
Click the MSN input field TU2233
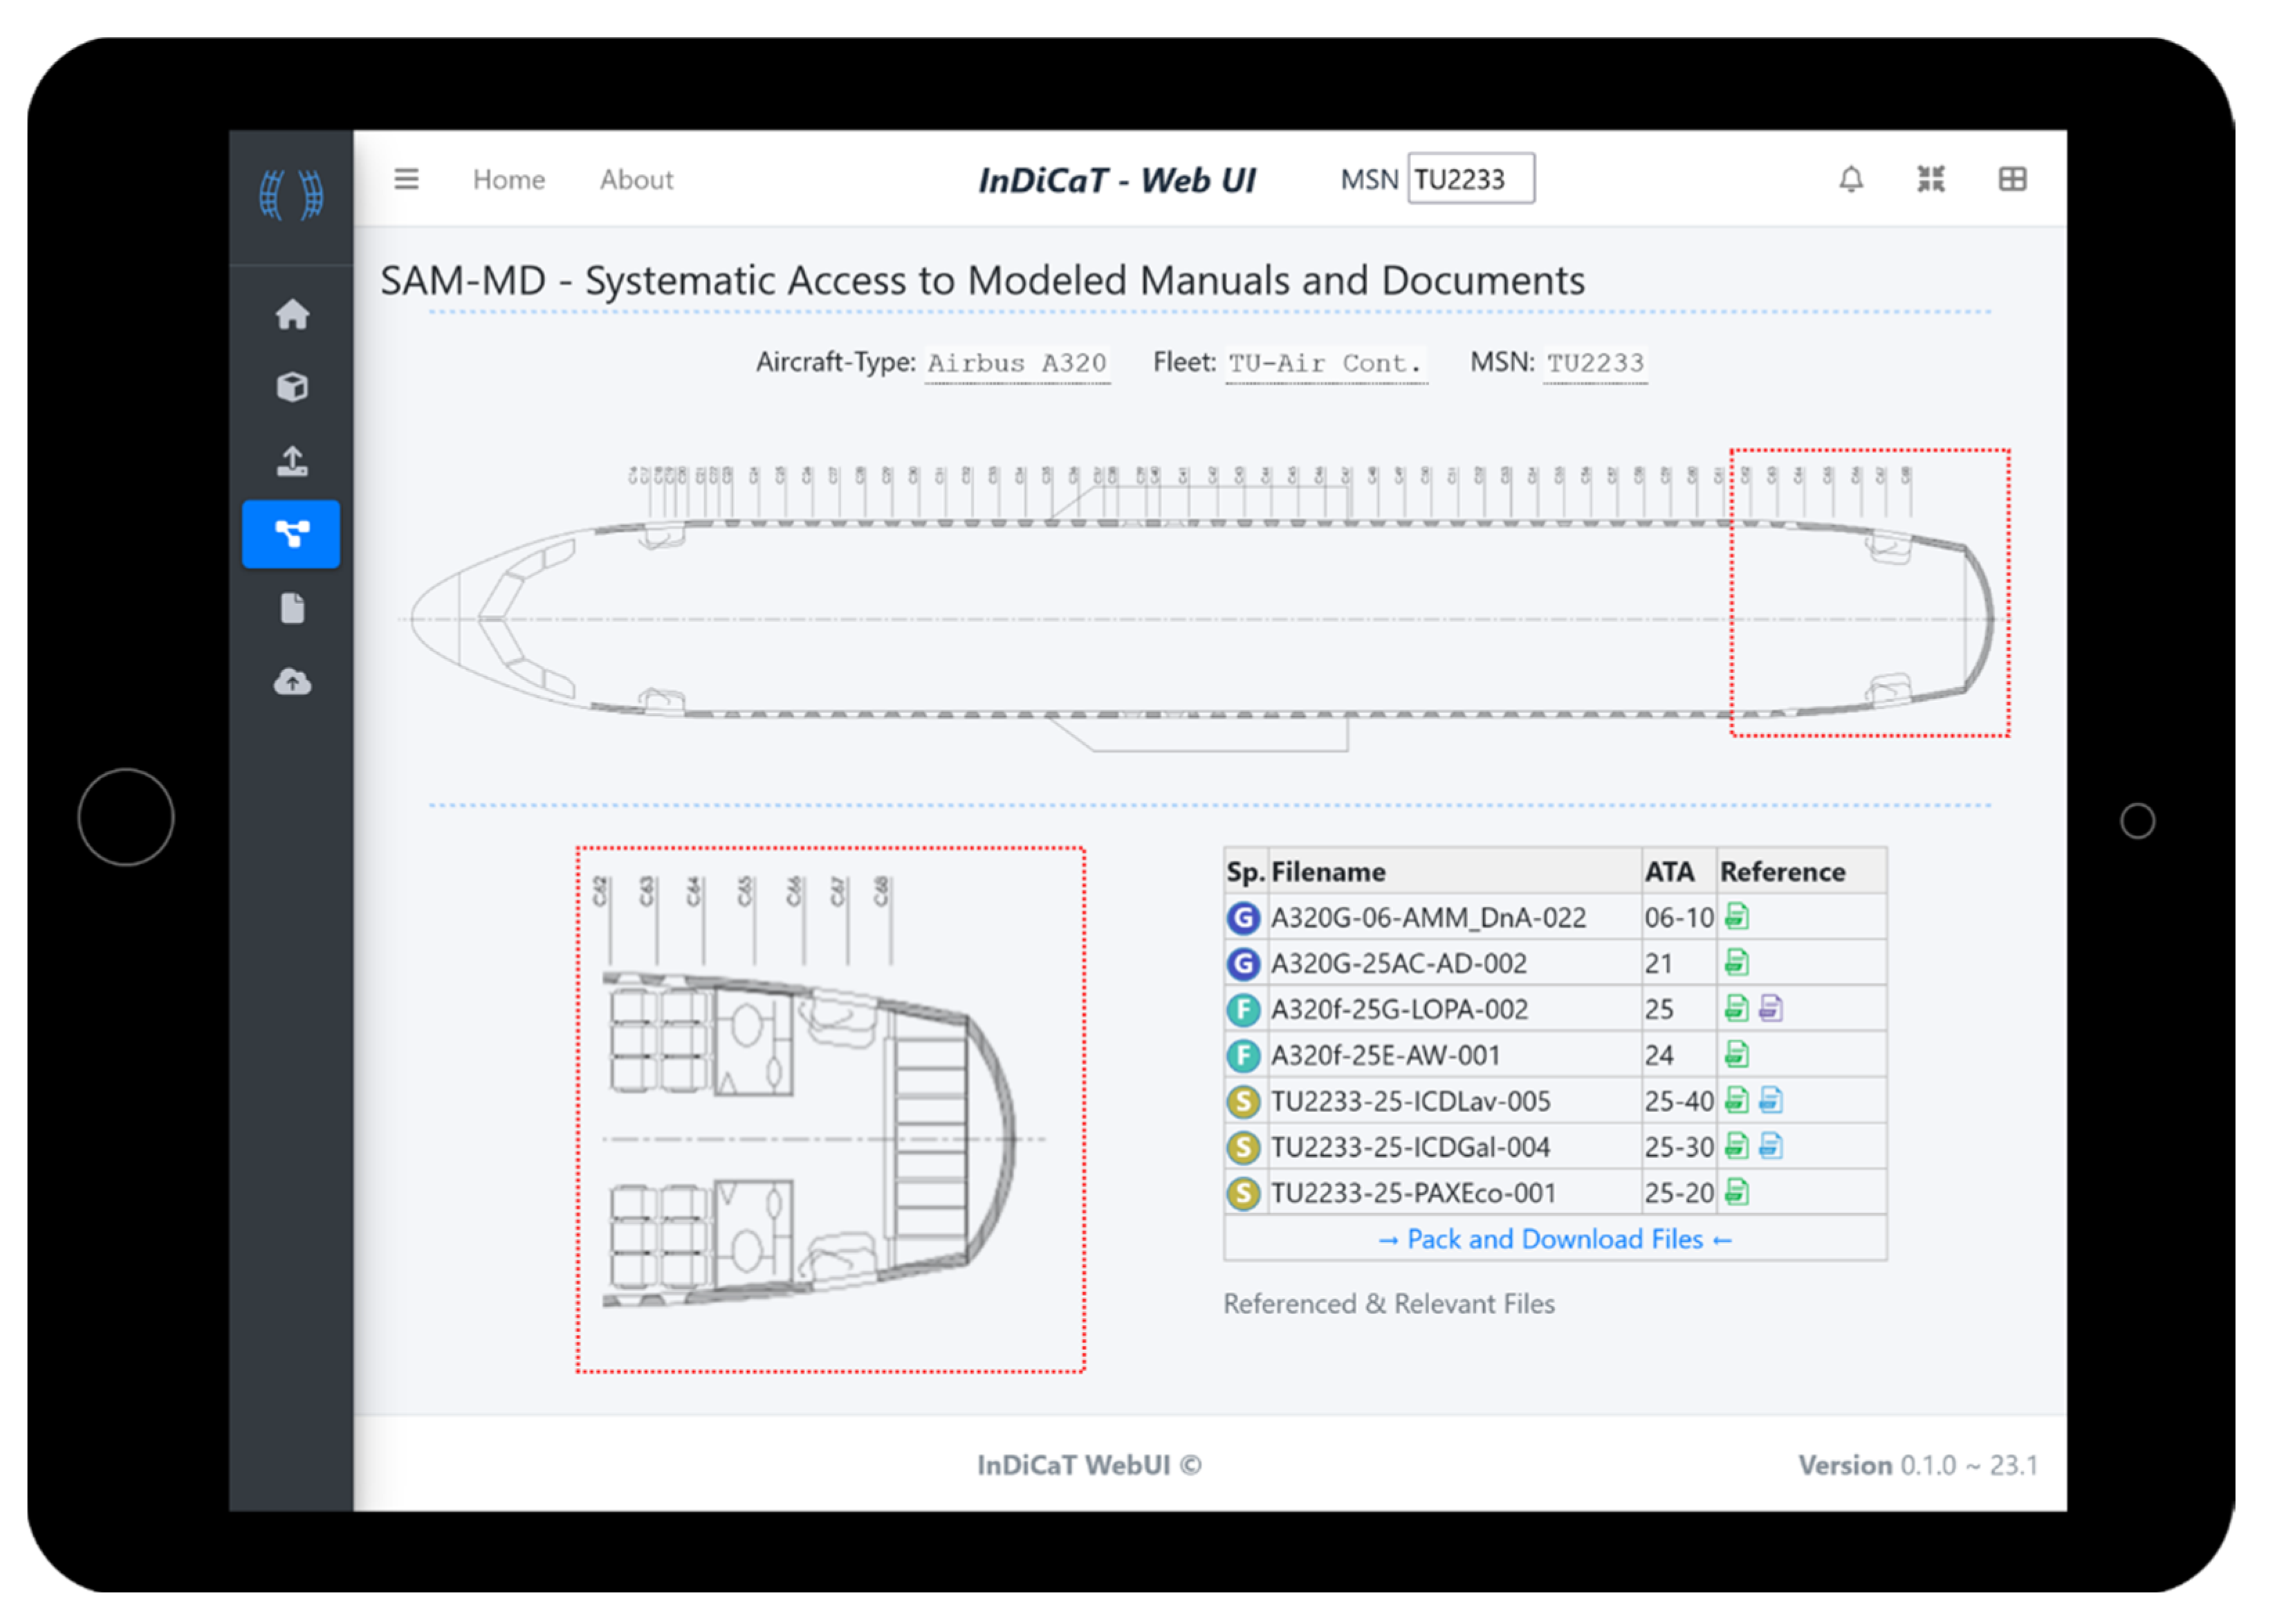click(1470, 180)
